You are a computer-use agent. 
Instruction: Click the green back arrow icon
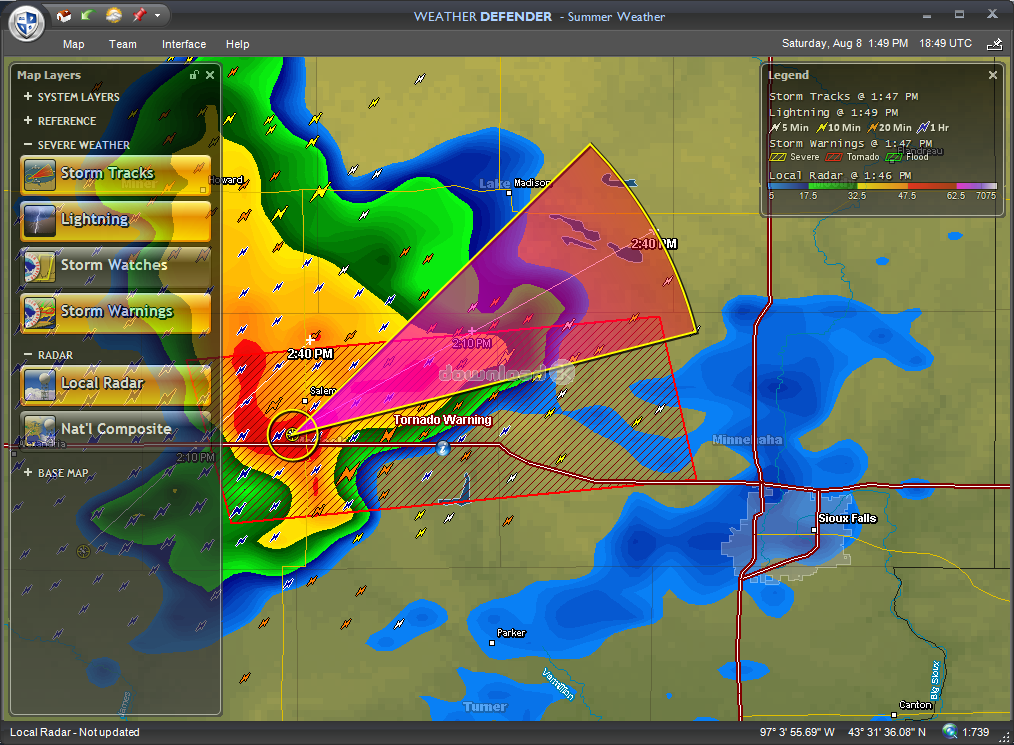point(87,14)
